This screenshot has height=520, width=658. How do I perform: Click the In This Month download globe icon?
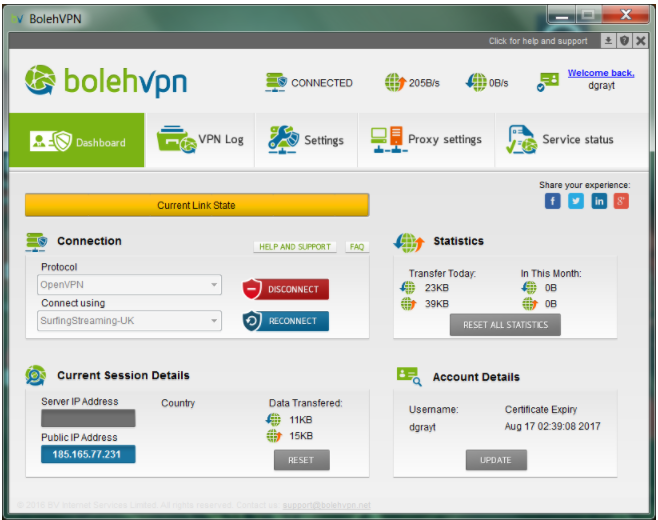(x=529, y=287)
